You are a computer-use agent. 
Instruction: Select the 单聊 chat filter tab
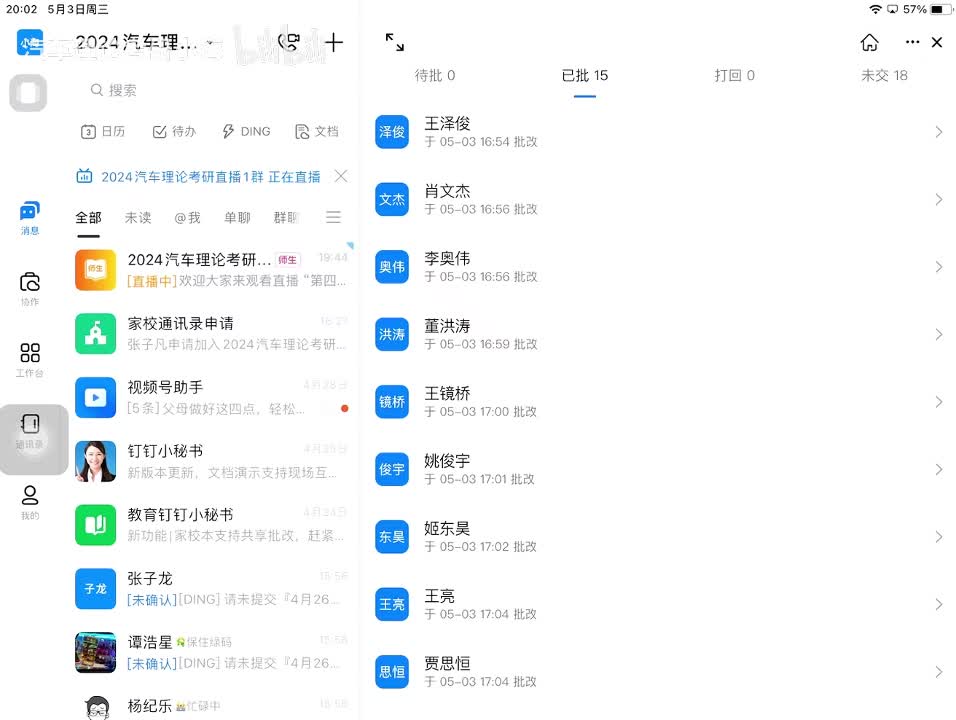click(x=237, y=218)
